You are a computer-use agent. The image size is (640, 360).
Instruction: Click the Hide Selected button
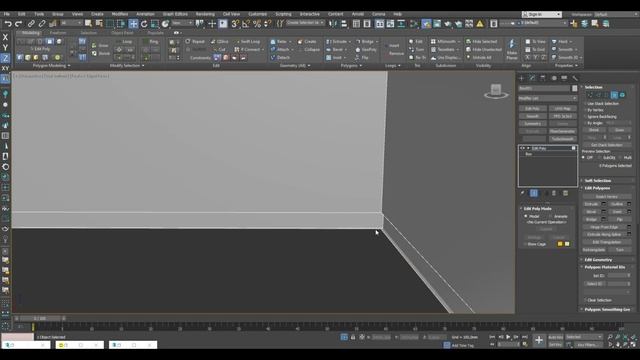[x=482, y=42]
